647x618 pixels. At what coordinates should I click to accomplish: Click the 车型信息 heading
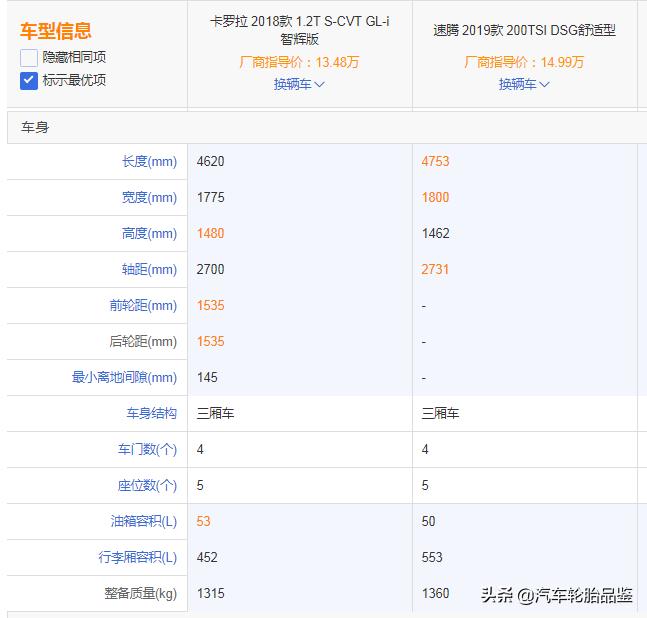coord(56,31)
